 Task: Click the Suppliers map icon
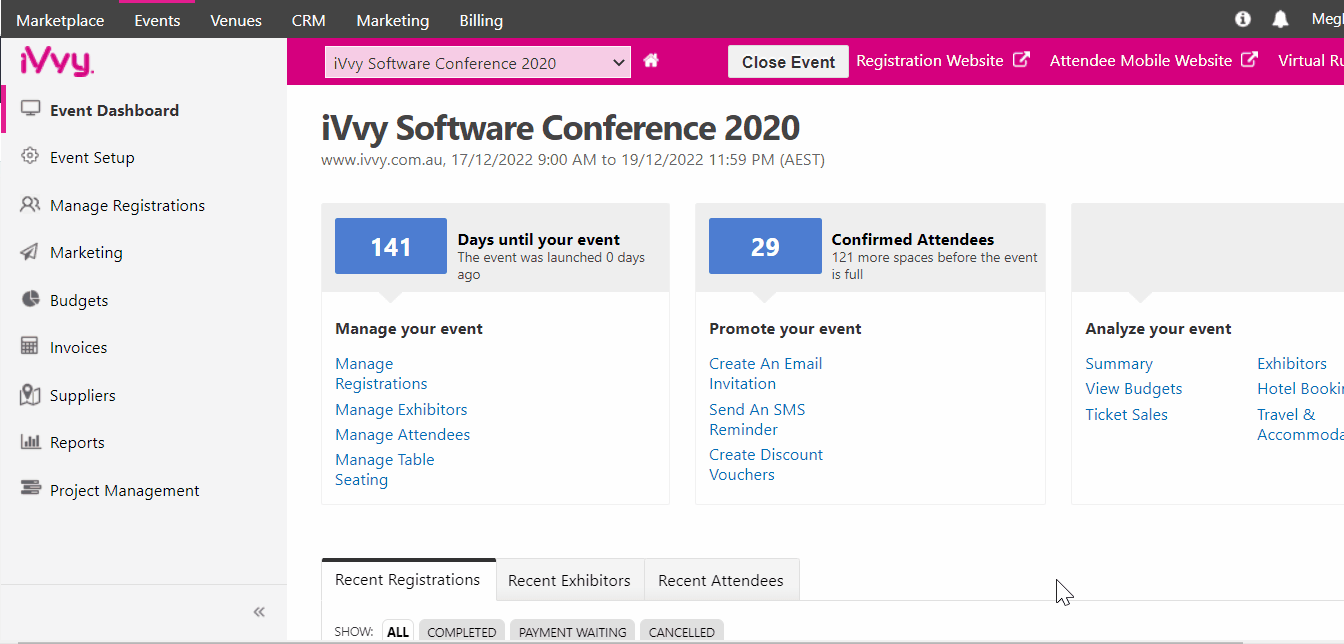[30, 395]
